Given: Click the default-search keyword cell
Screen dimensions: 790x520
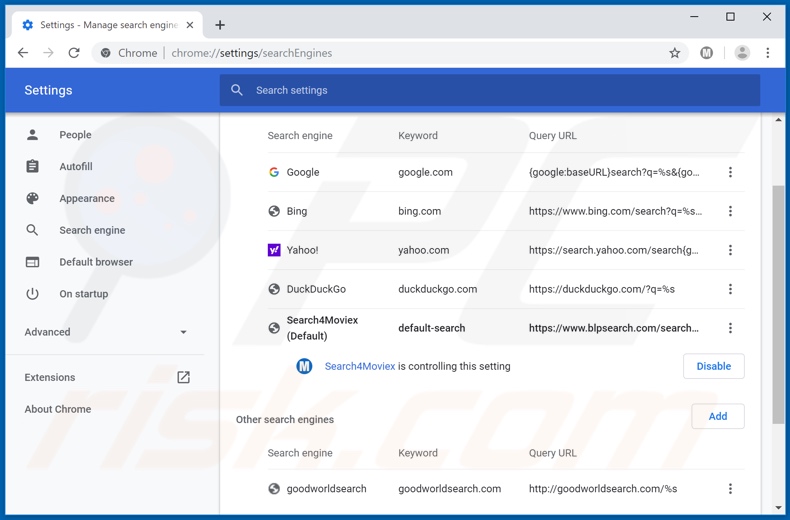Looking at the screenshot, I should click(x=431, y=328).
